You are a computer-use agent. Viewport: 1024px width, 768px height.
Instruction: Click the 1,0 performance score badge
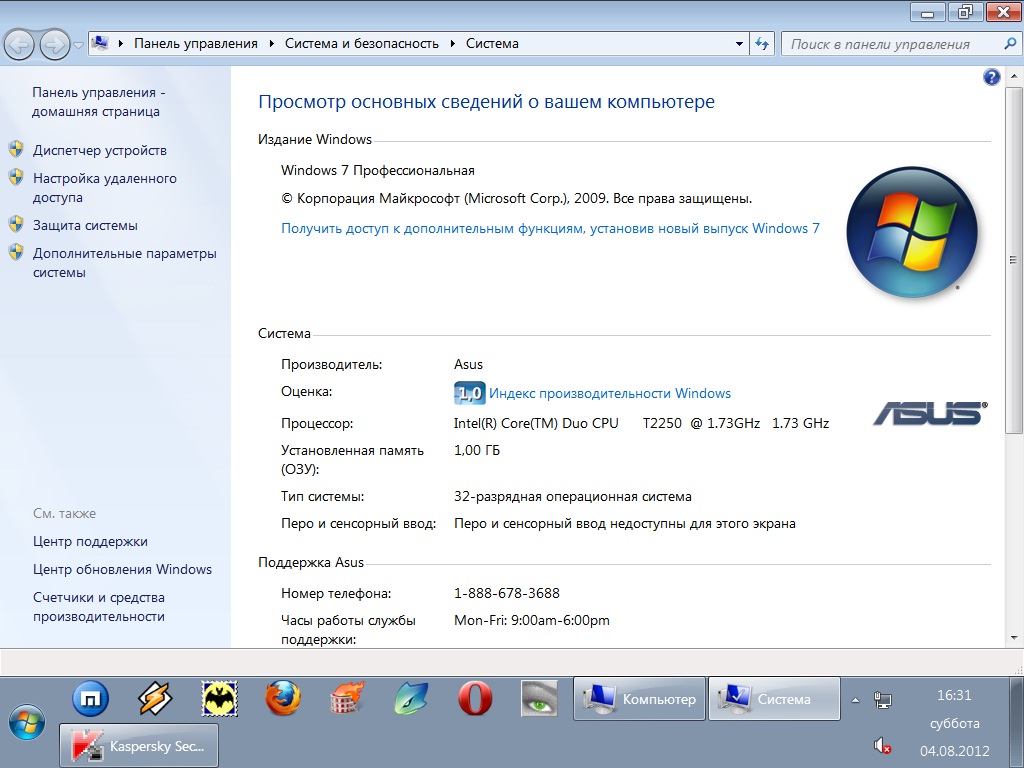click(x=470, y=393)
